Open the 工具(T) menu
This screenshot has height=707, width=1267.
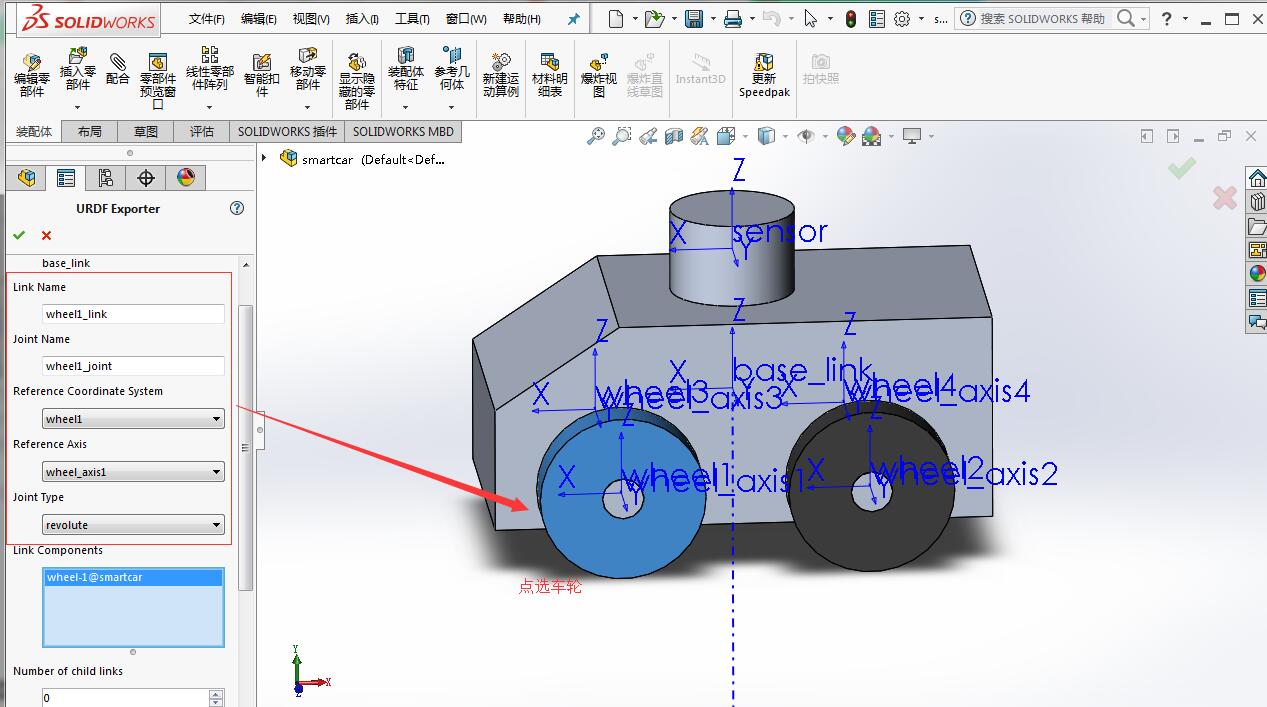[x=412, y=19]
